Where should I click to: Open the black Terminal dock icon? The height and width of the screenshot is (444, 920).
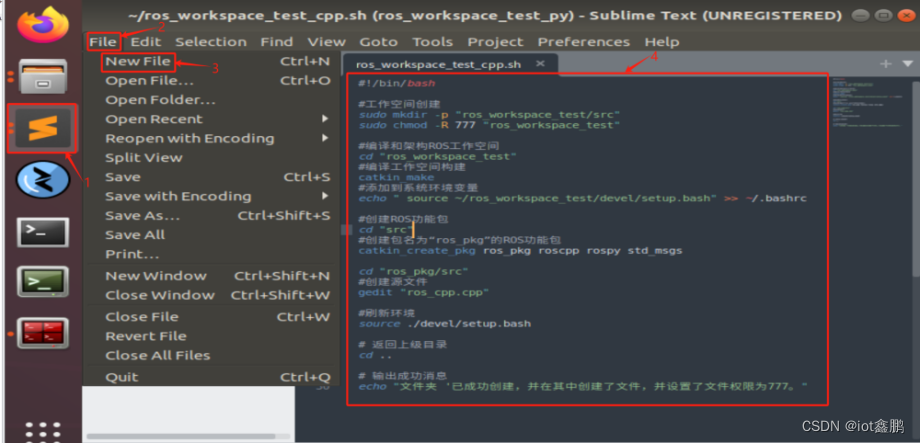[42, 232]
